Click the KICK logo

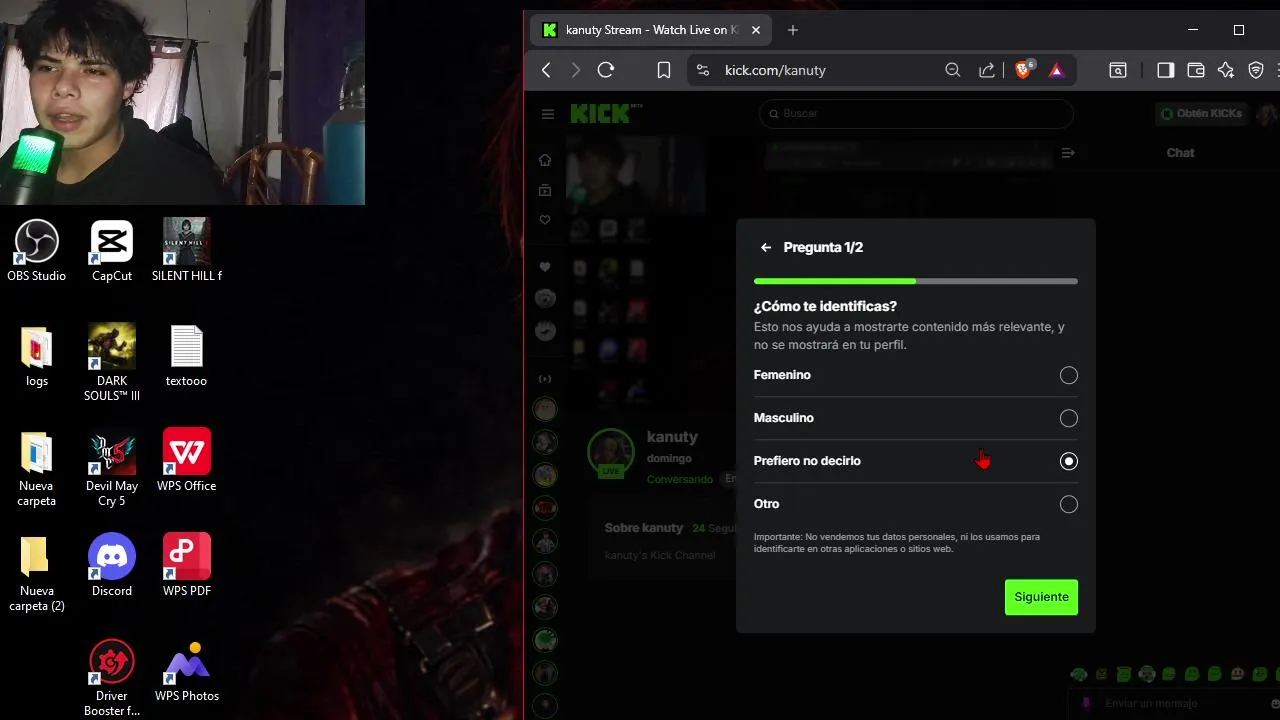coord(601,114)
